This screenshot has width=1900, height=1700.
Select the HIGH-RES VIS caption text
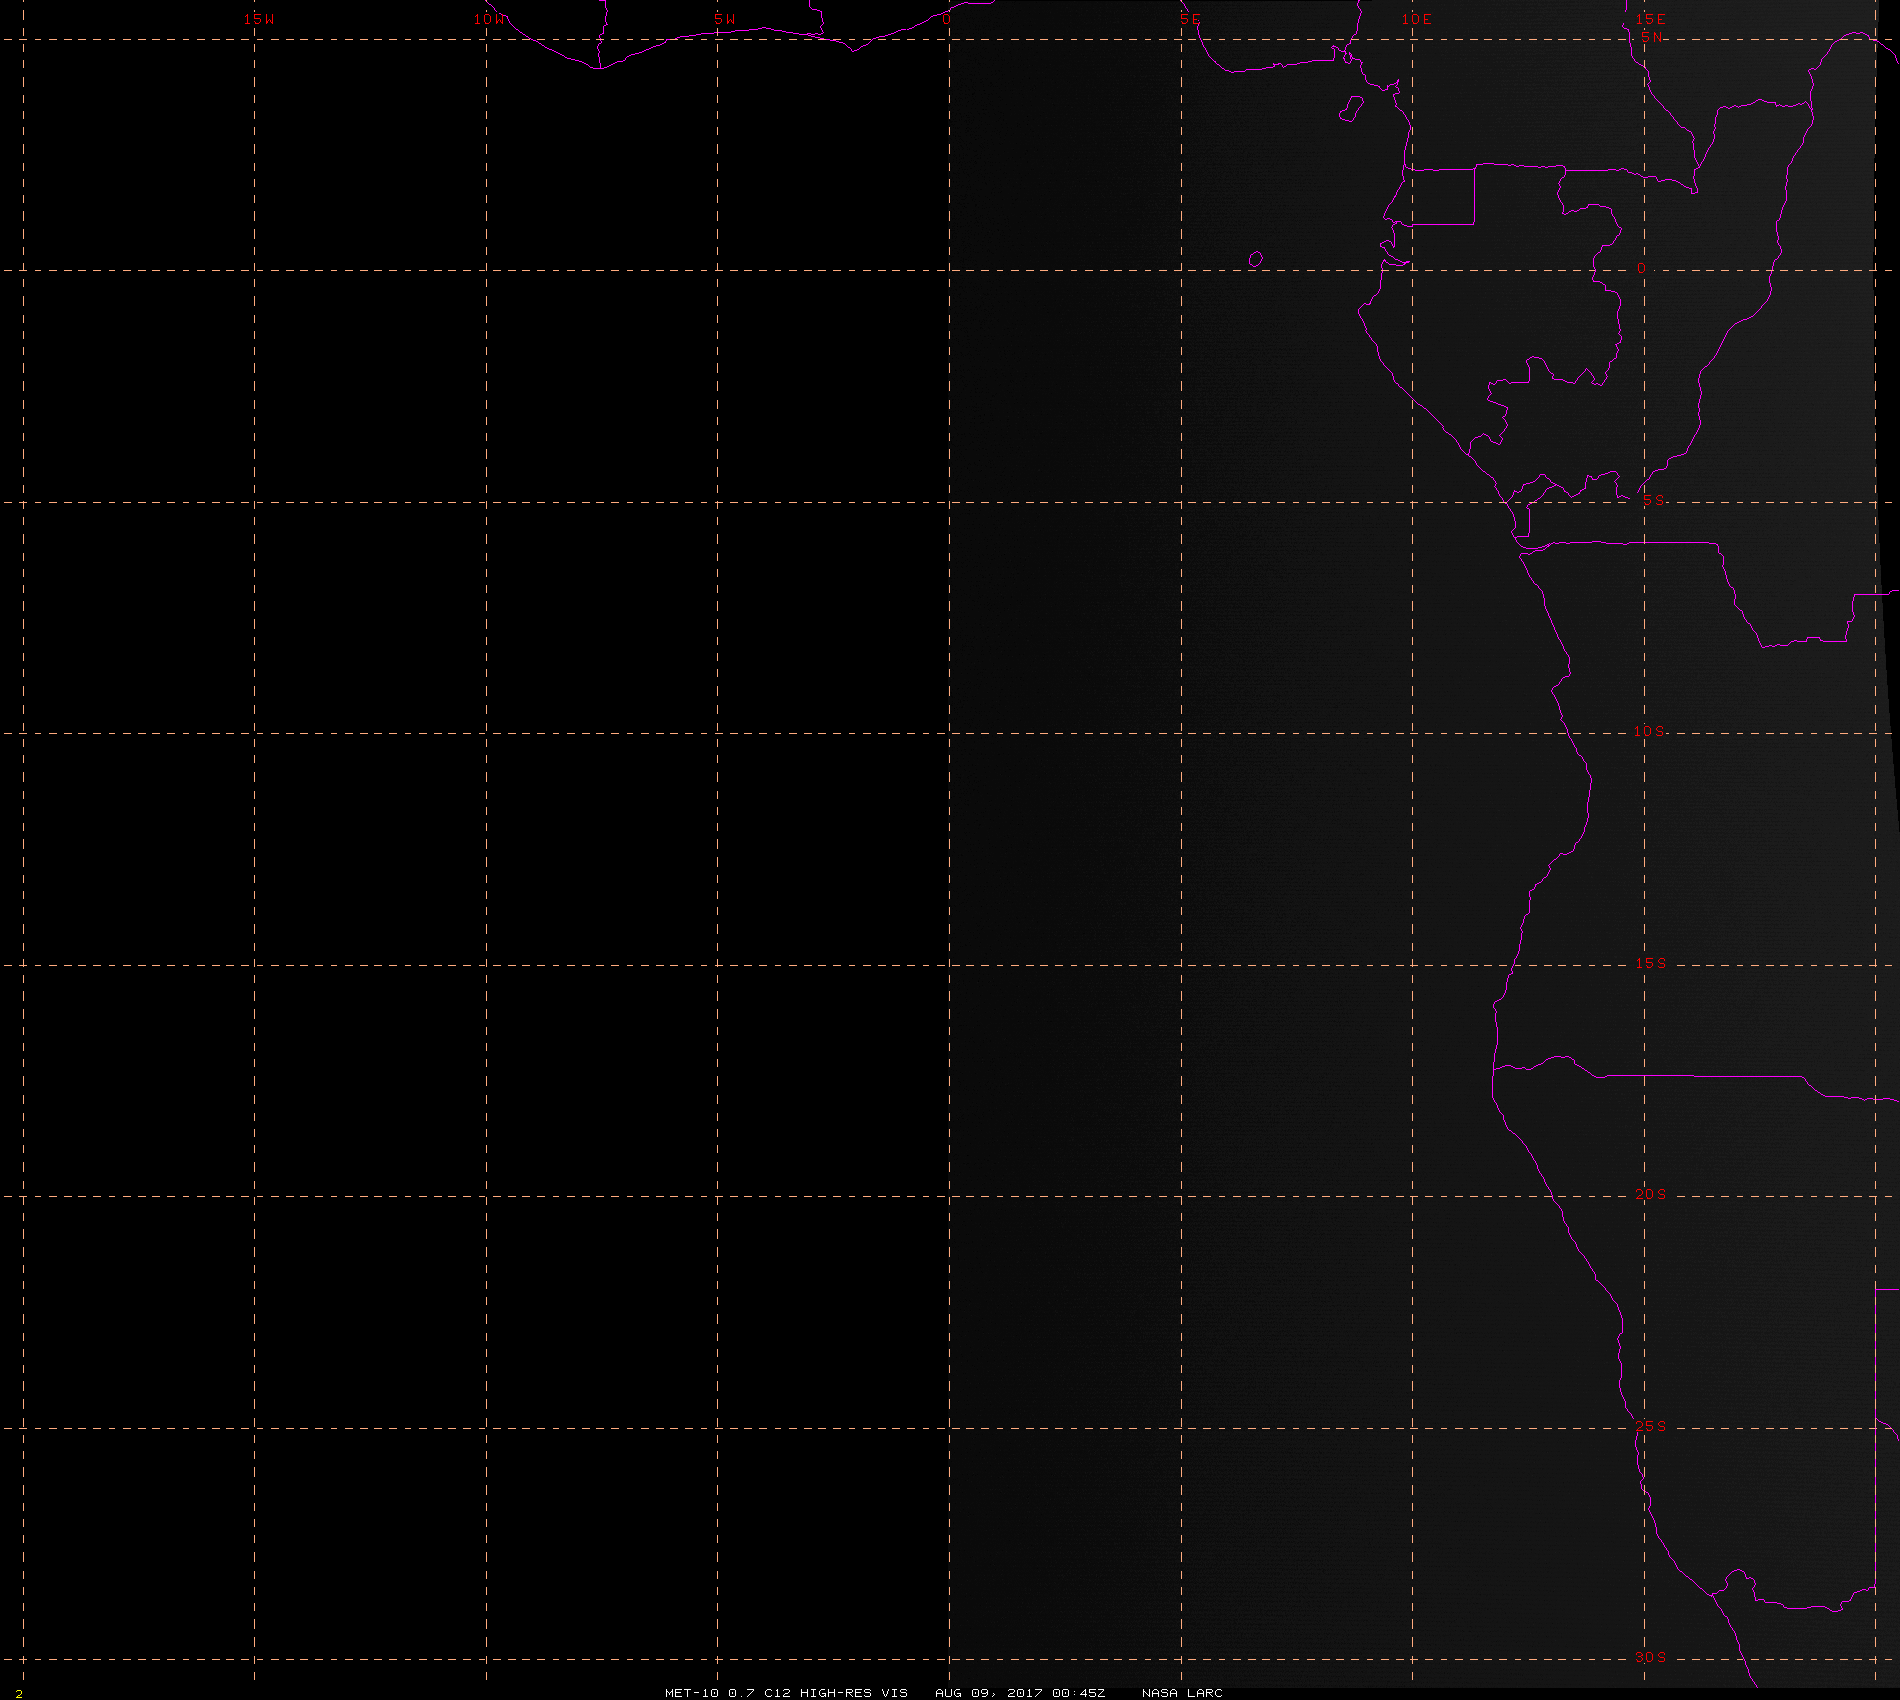tap(855, 1692)
